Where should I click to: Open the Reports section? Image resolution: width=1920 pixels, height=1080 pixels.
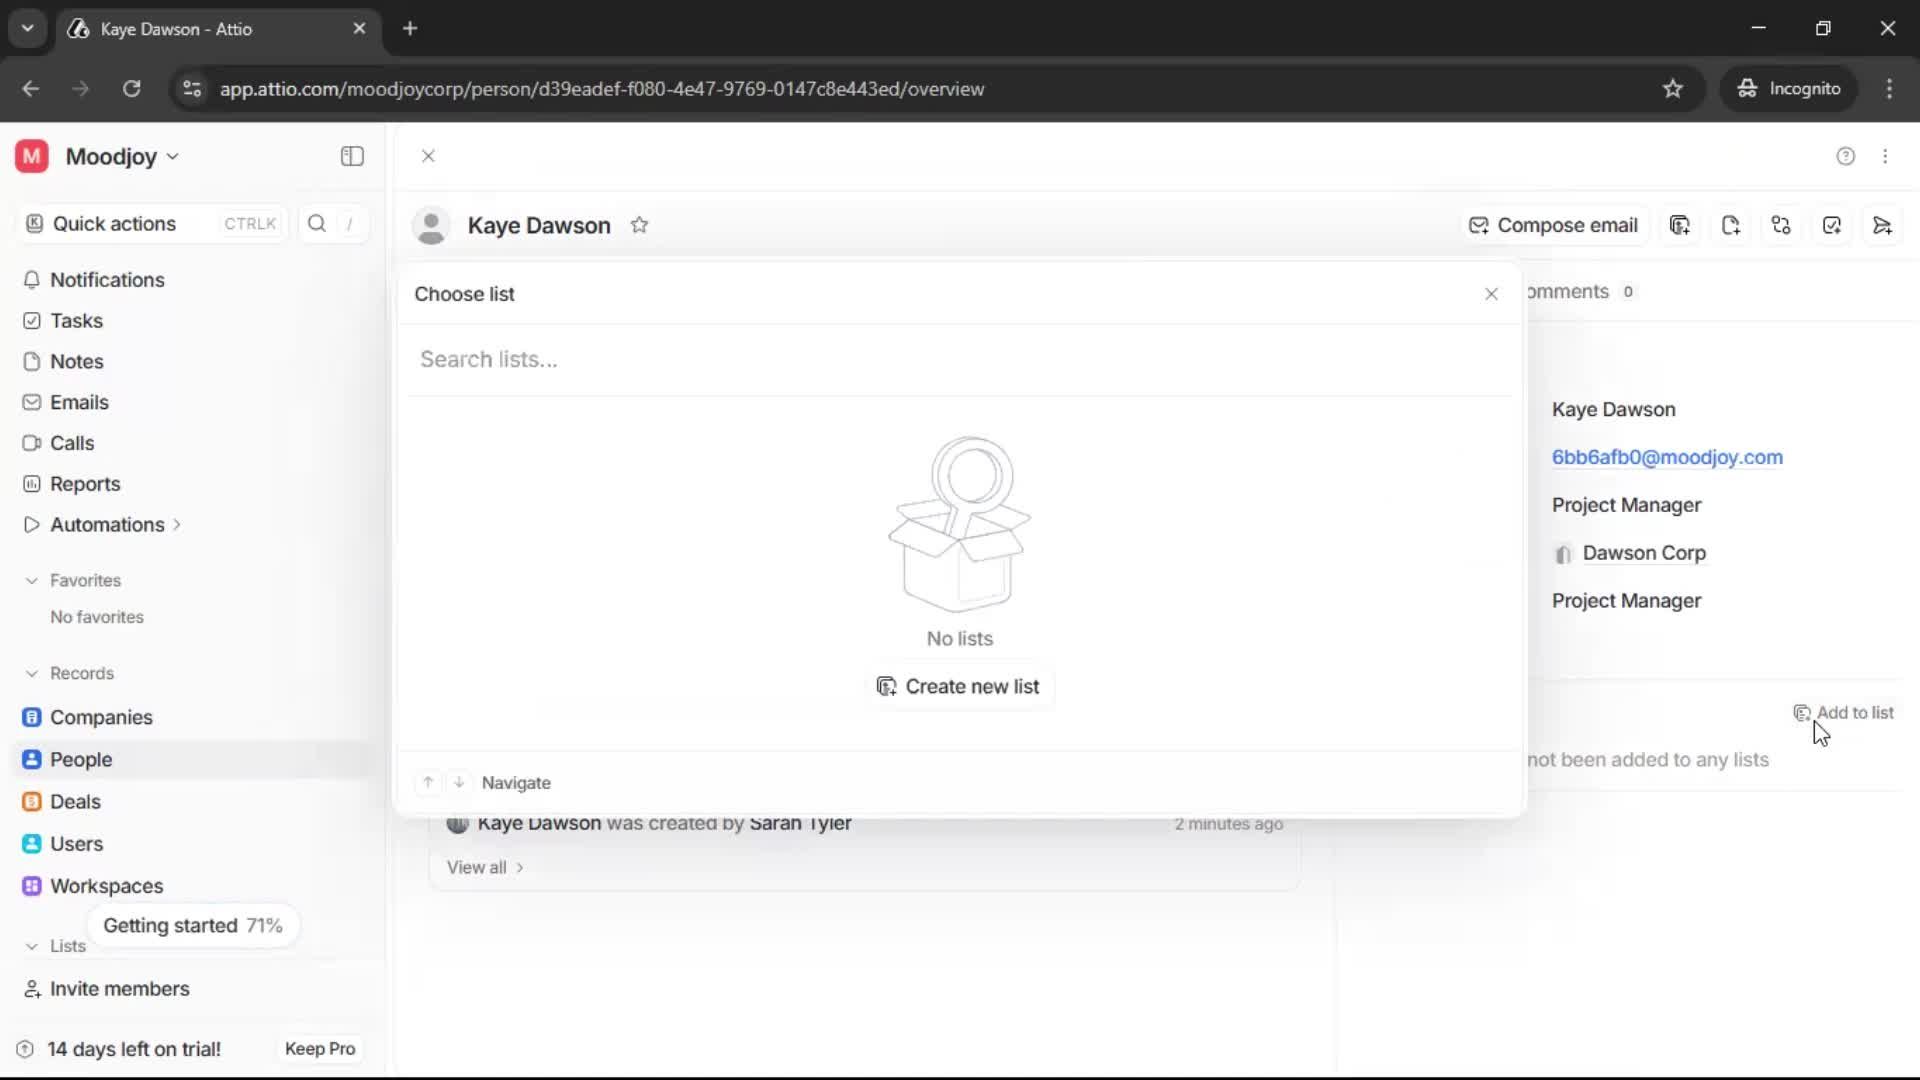(x=84, y=484)
